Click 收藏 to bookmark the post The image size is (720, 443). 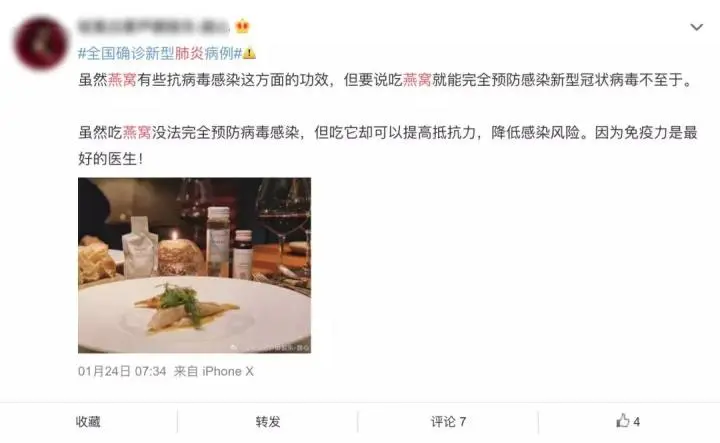88,421
